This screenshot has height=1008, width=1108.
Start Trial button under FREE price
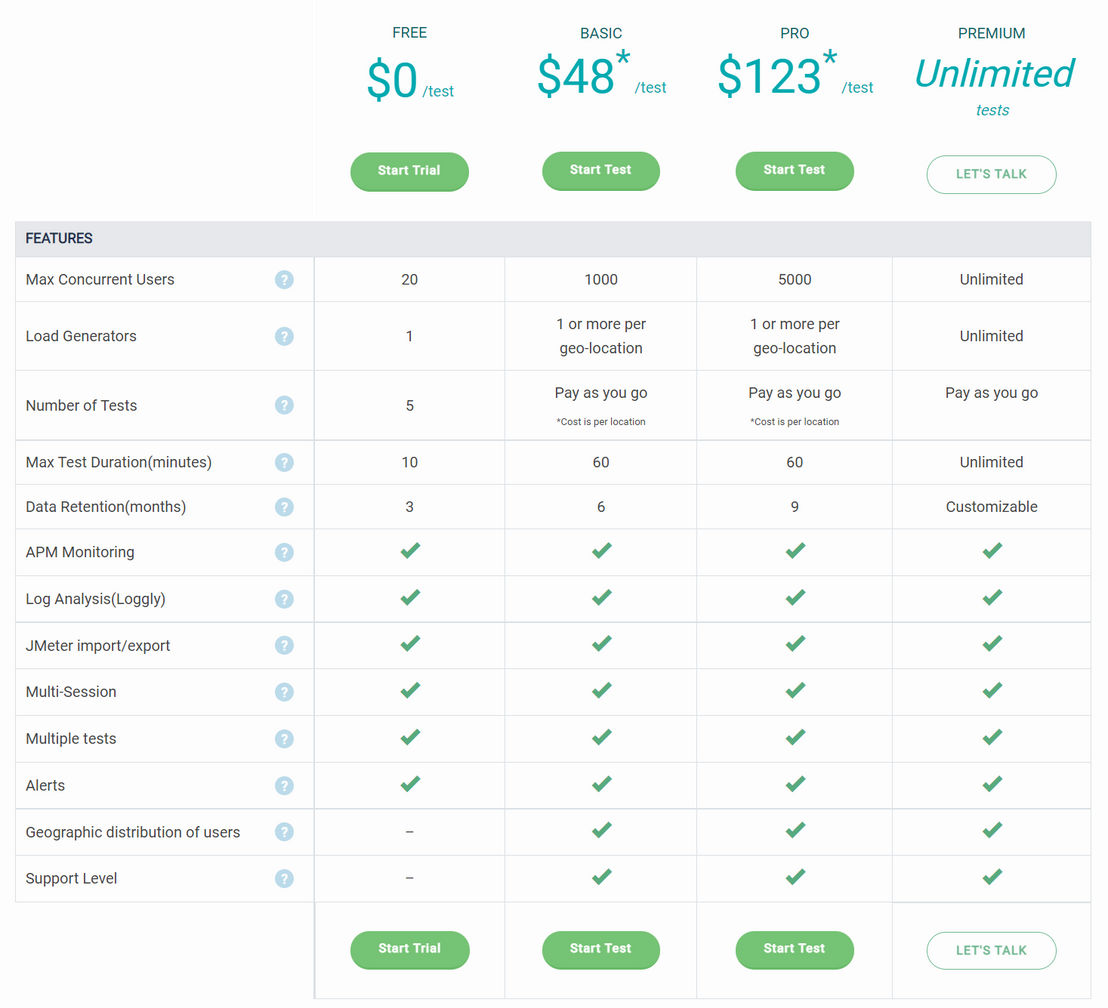[409, 171]
